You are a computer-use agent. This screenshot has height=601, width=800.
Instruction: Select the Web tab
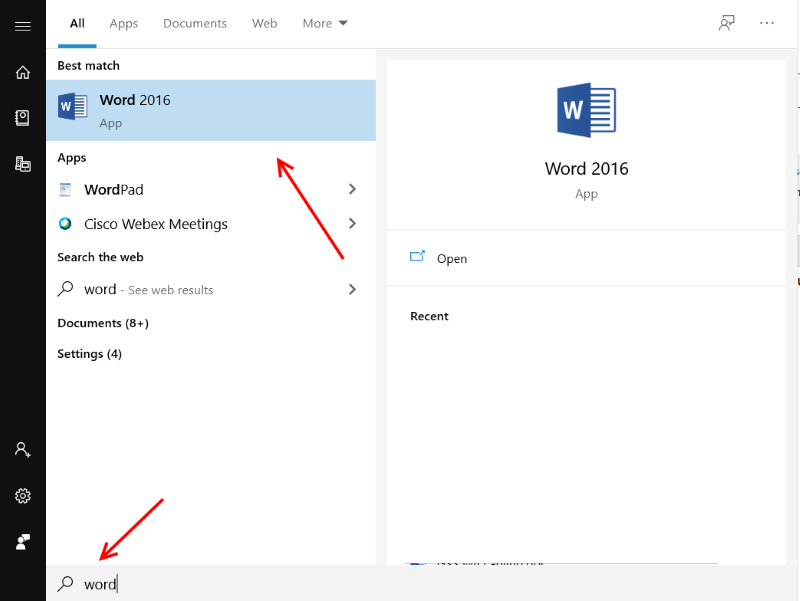point(264,23)
